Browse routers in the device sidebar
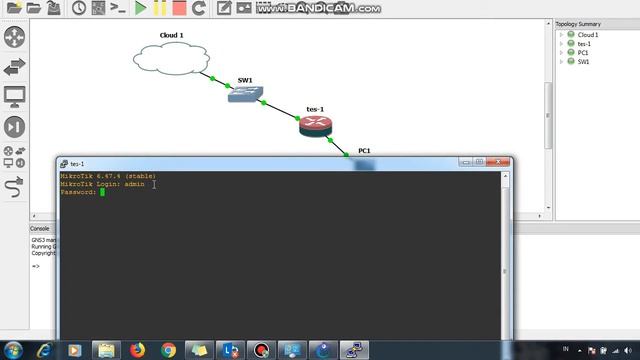Image resolution: width=640 pixels, height=360 pixels. pos(15,37)
